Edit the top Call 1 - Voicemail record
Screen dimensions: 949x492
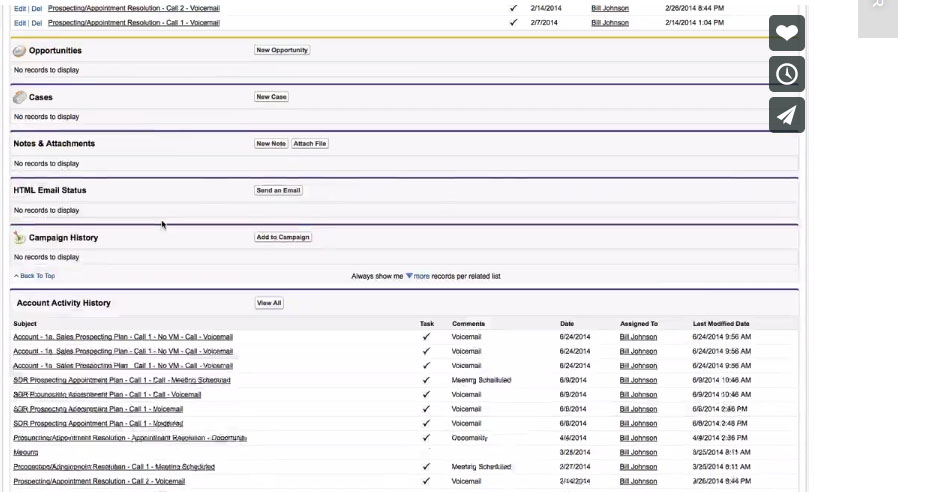click(x=20, y=23)
